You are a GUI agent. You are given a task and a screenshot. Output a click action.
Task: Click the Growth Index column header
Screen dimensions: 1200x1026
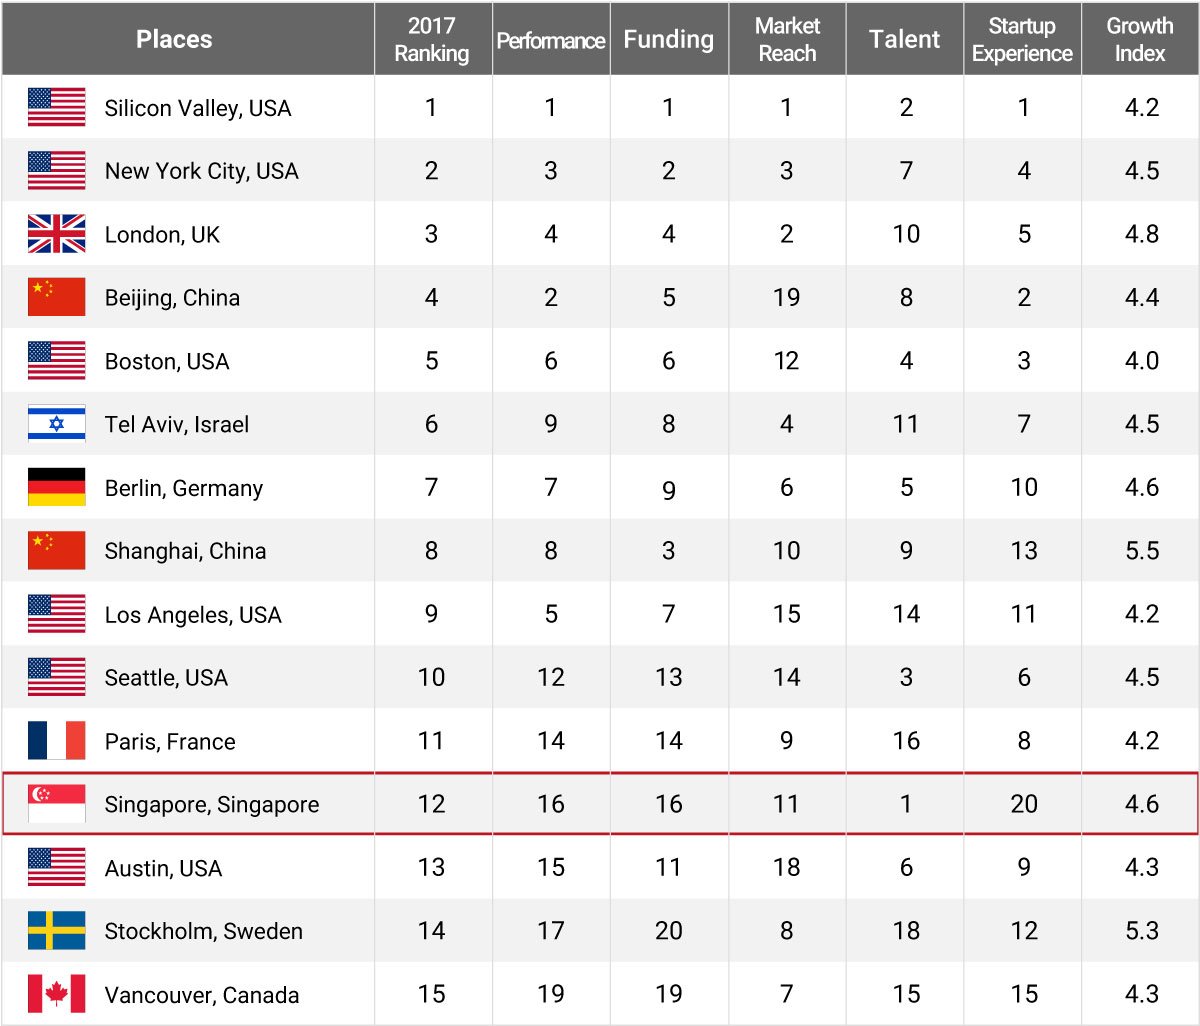click(x=1140, y=39)
